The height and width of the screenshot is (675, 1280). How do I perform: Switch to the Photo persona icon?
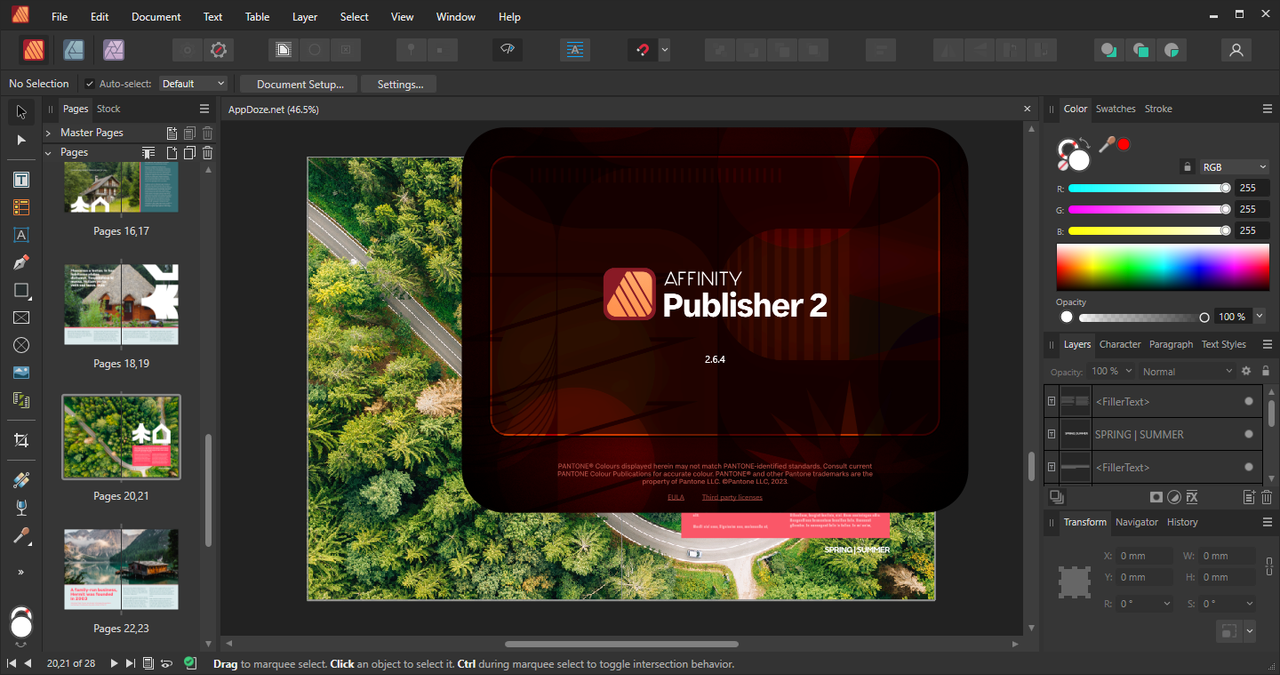click(114, 49)
